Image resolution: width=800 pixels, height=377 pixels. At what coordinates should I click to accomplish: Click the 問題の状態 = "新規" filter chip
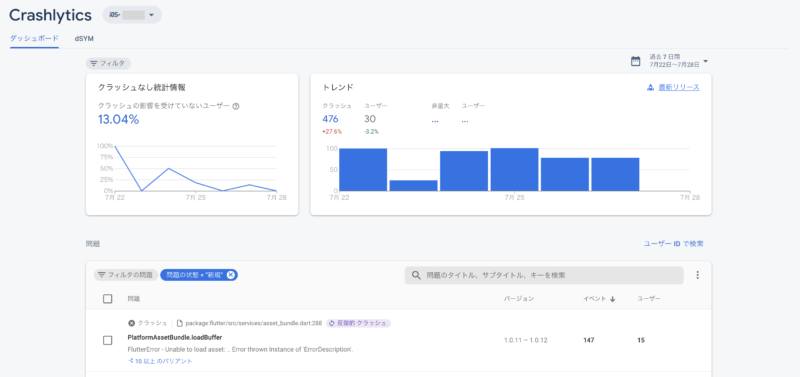tap(199, 275)
